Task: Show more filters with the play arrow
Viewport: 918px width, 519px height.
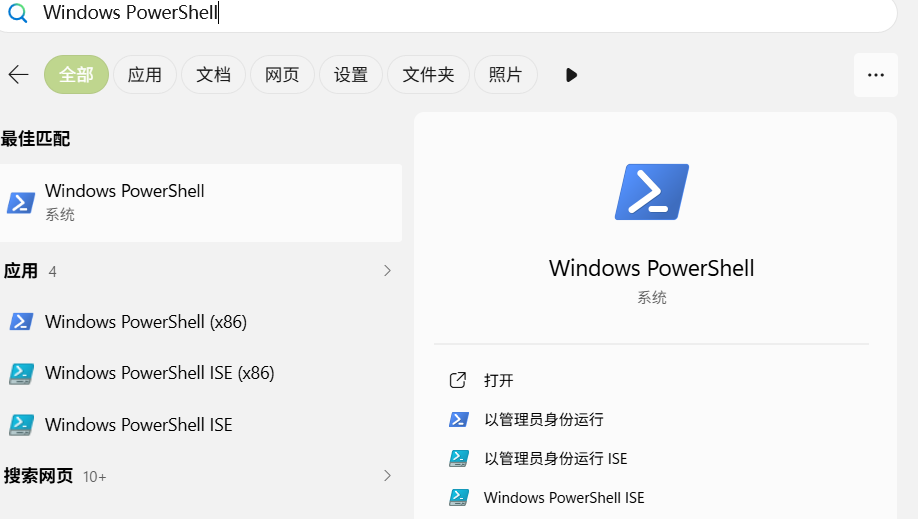Action: pyautogui.click(x=571, y=75)
